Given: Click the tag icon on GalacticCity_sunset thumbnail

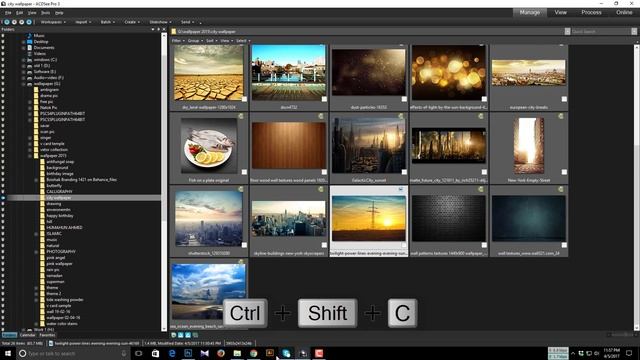Looking at the screenshot, I should coord(401,116).
